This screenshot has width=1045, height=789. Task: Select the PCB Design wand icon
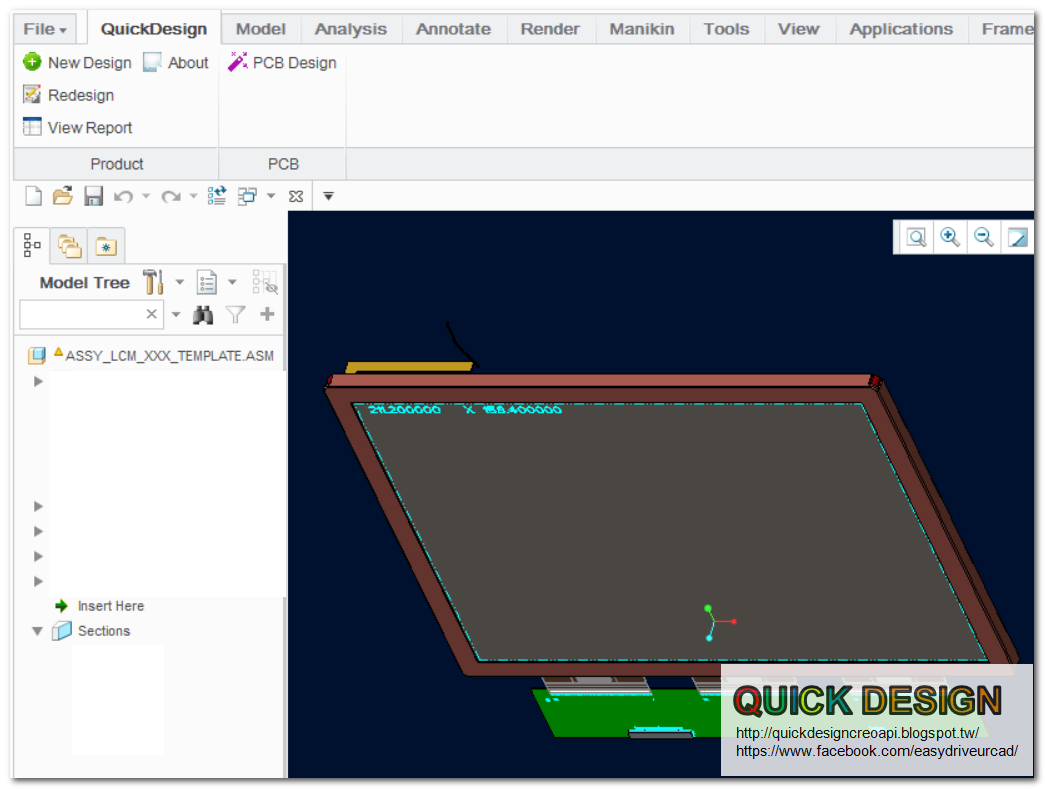pos(238,62)
